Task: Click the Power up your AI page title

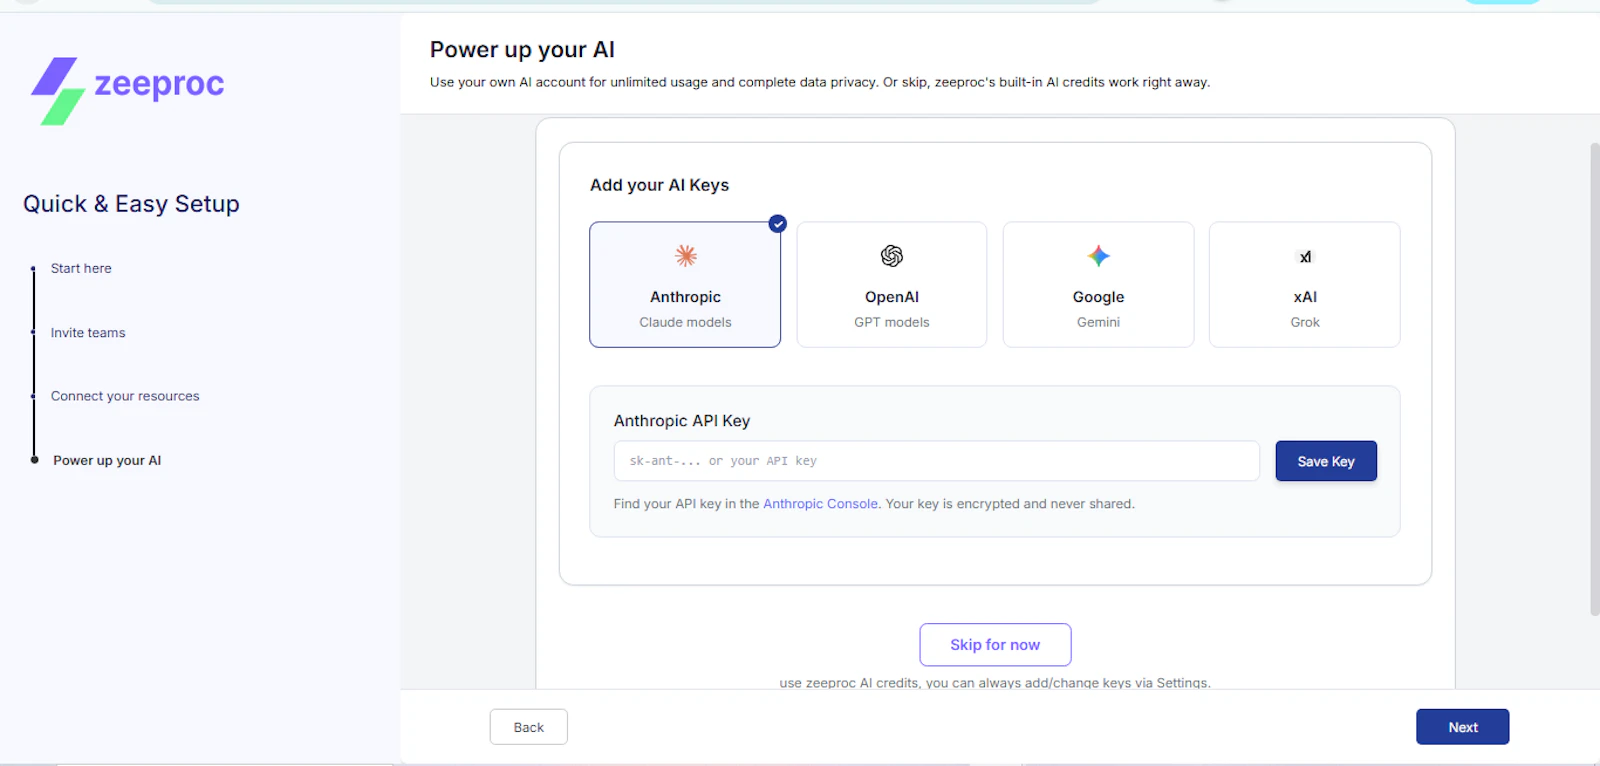Action: tap(522, 50)
